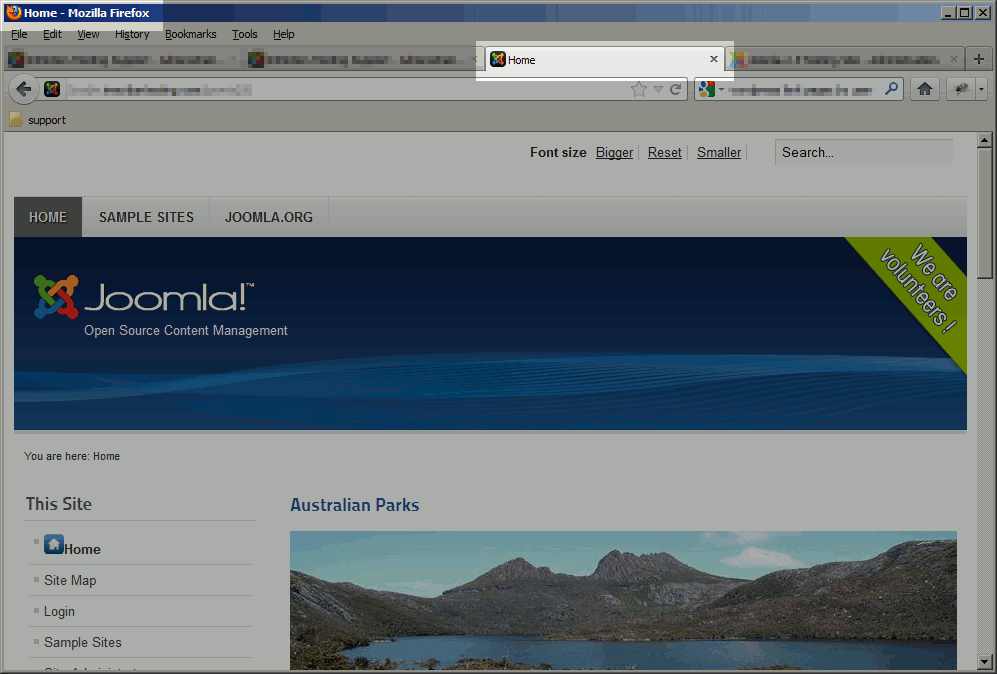Open the History menu
This screenshot has height=674, width=997.
tap(132, 34)
